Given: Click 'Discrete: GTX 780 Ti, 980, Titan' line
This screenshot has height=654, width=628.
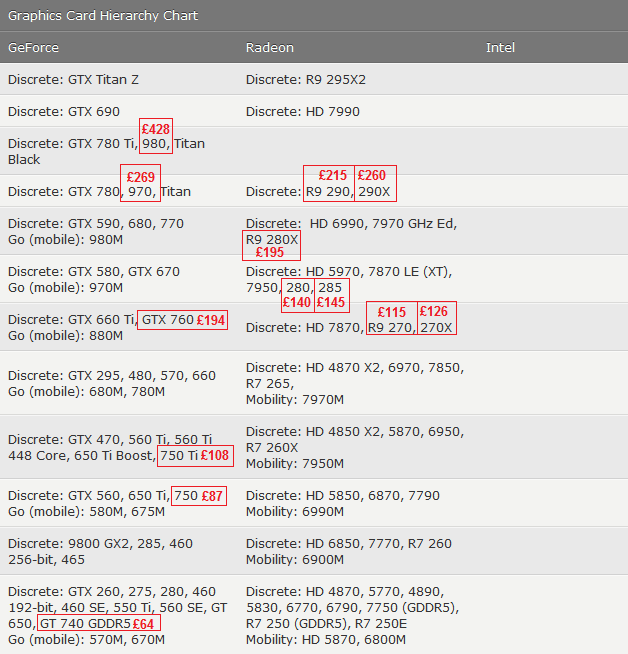Looking at the screenshot, I should click(106, 143).
